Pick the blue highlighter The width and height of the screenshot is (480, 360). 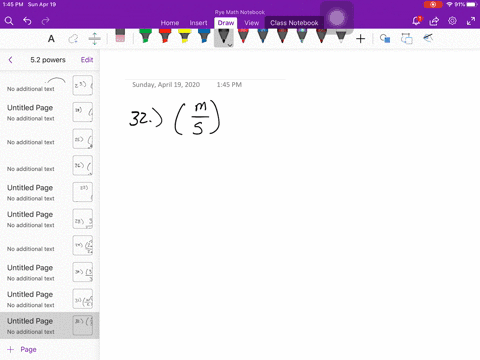(x=204, y=36)
